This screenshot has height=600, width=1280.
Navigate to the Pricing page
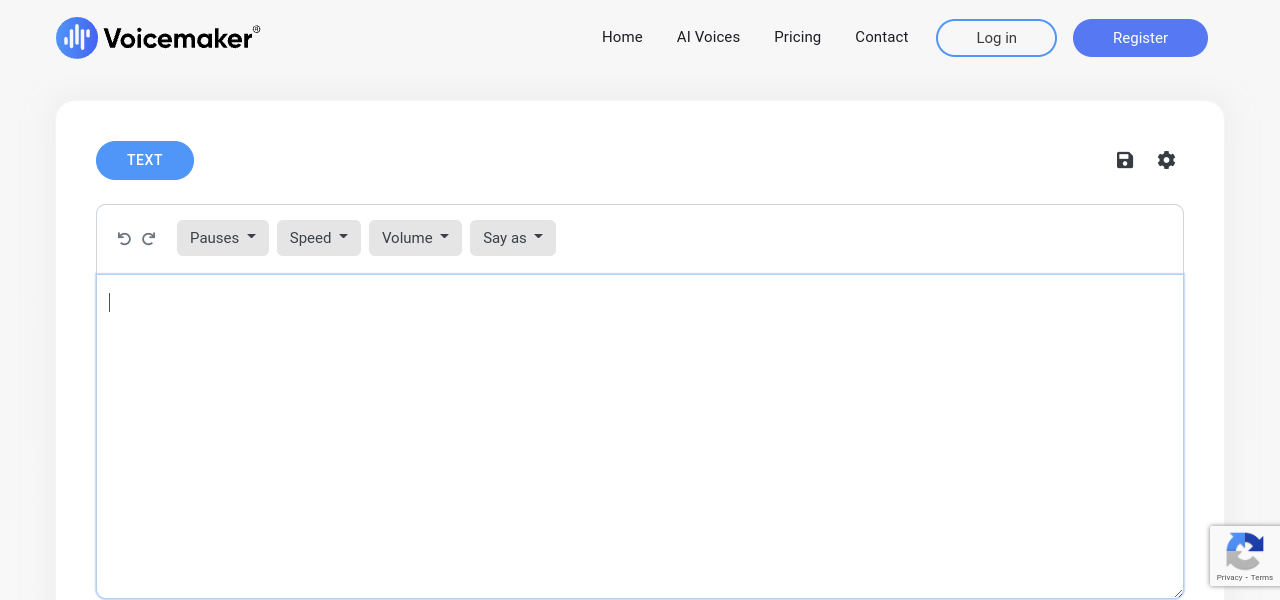[x=797, y=37]
